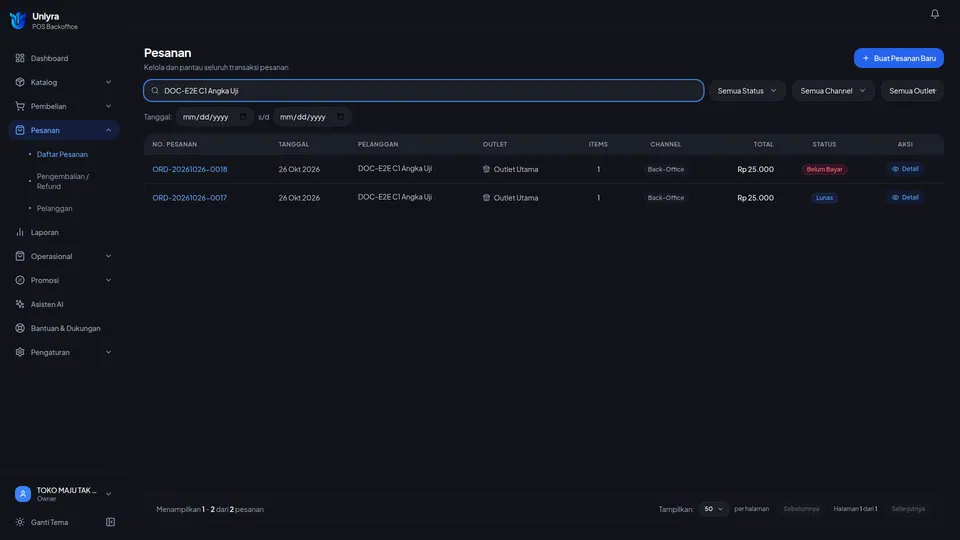Click Halaman 1 dari 1 text
Viewport: 960px width, 540px height.
tap(855, 509)
